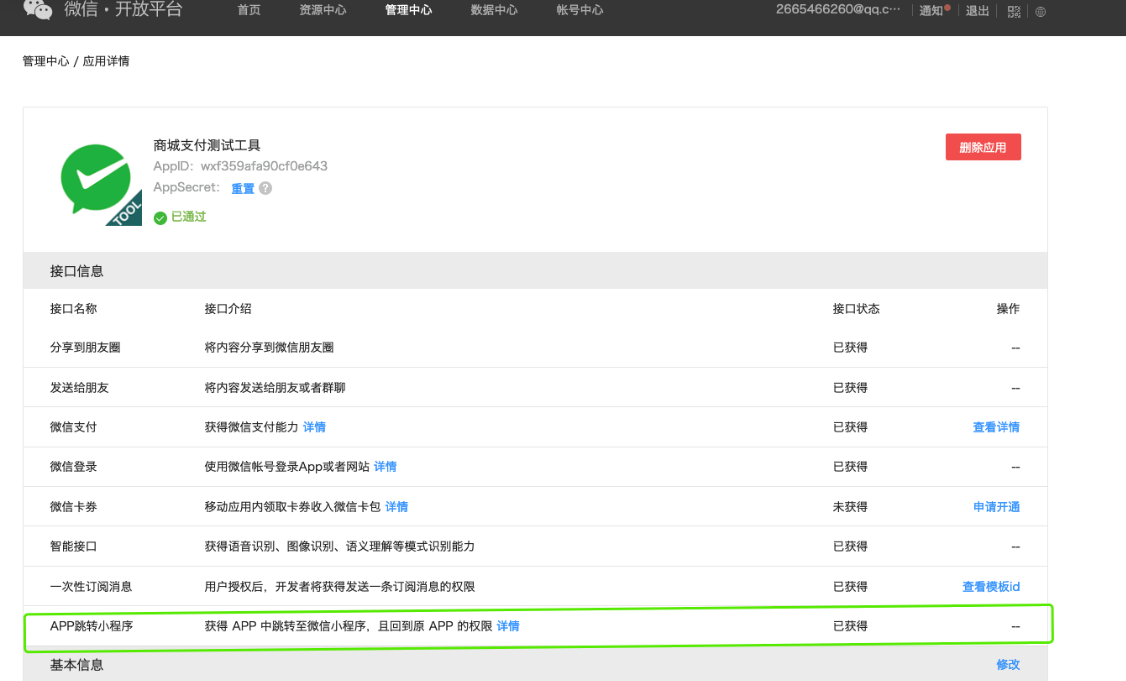Click 申请开通 for 微信卡券
This screenshot has height=681, width=1126.
(997, 507)
